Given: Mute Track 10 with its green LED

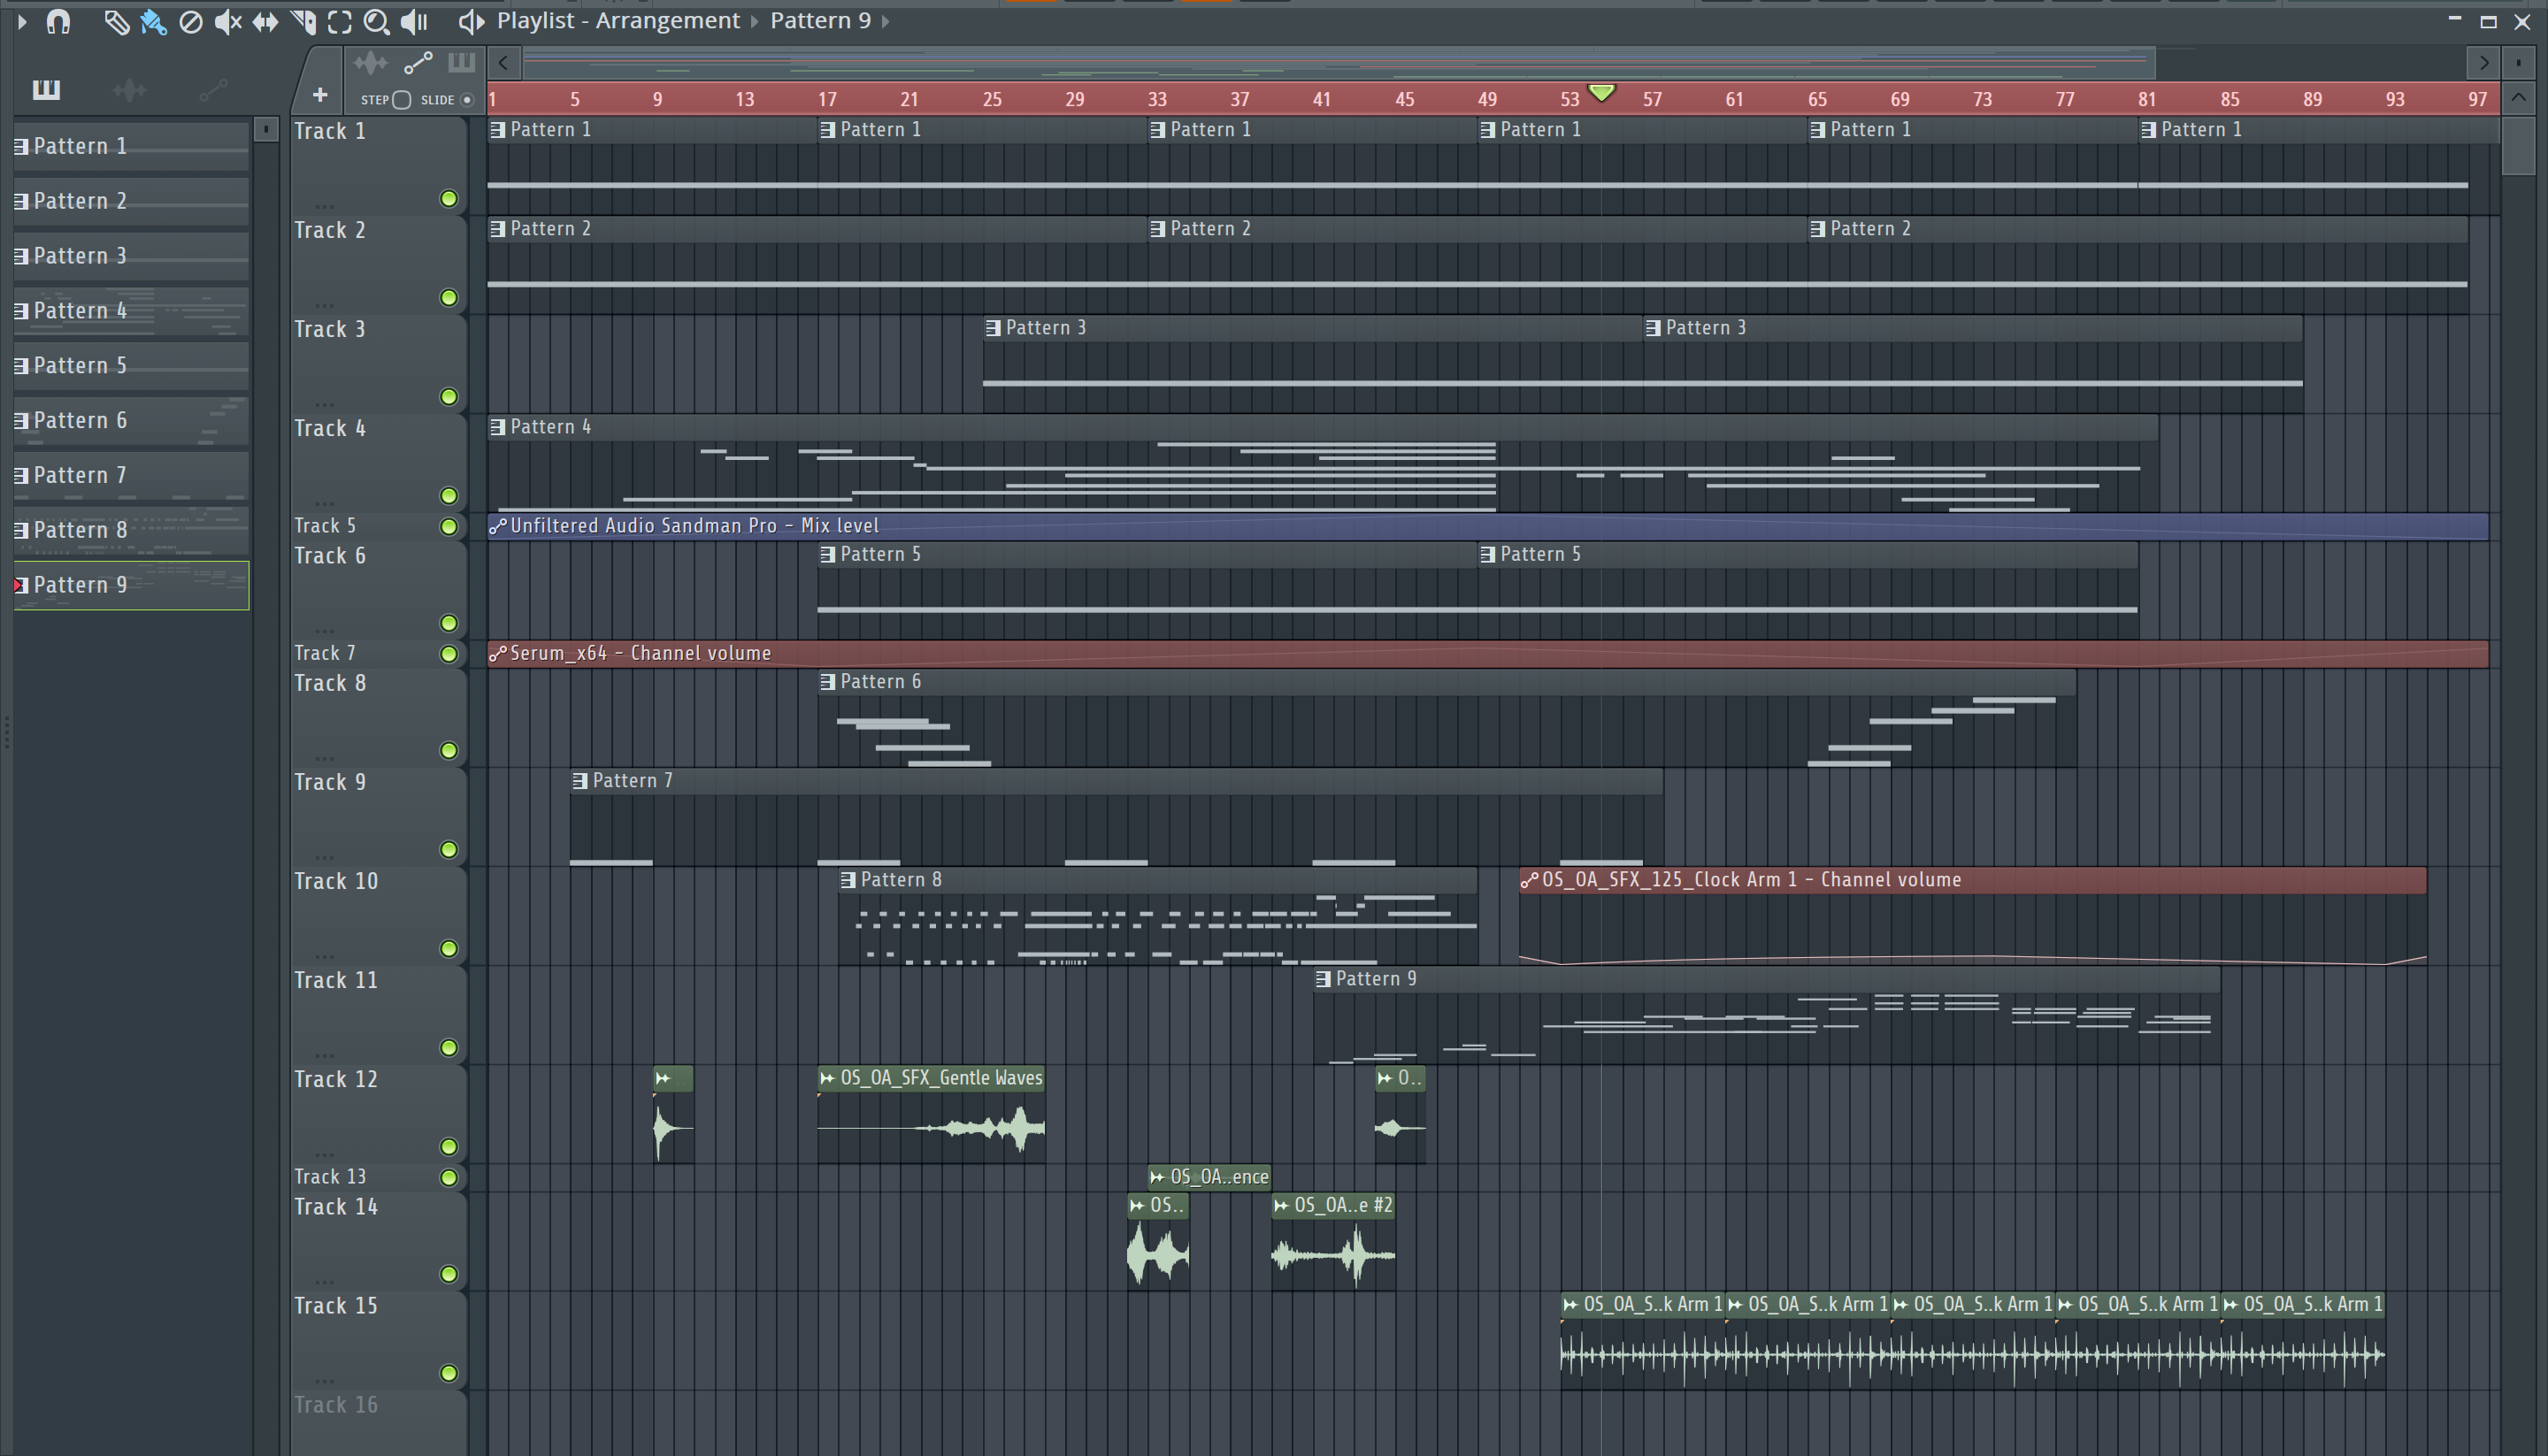Looking at the screenshot, I should [x=449, y=949].
